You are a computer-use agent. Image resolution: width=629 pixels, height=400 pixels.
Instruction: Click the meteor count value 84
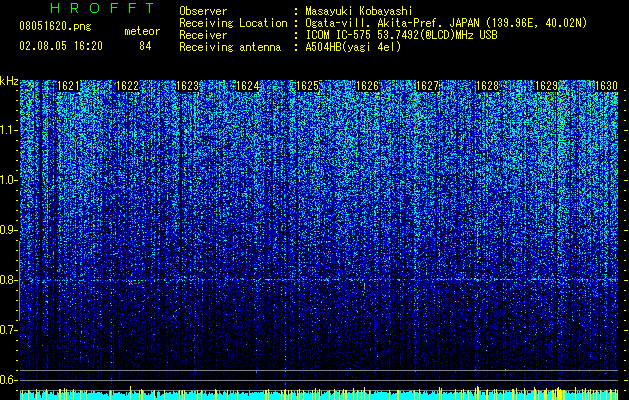(x=145, y=46)
